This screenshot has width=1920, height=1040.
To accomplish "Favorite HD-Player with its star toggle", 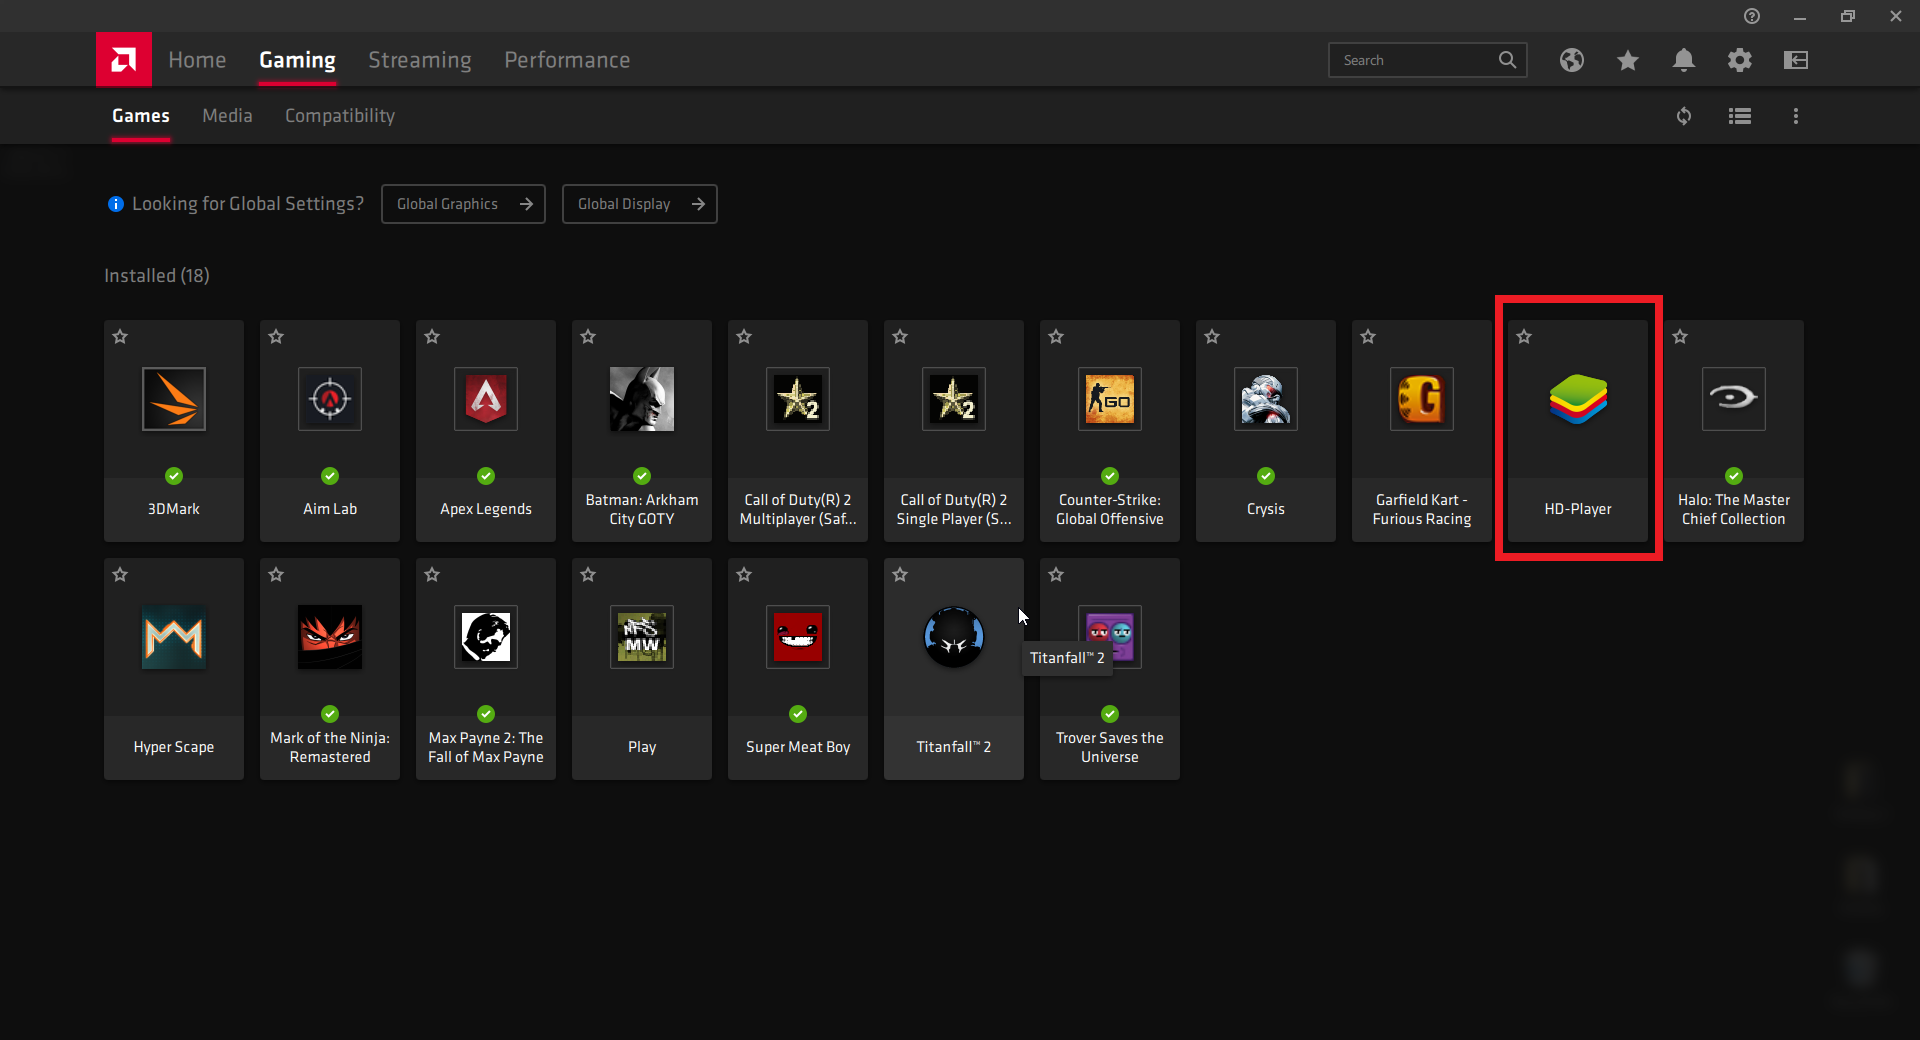I will tap(1524, 337).
